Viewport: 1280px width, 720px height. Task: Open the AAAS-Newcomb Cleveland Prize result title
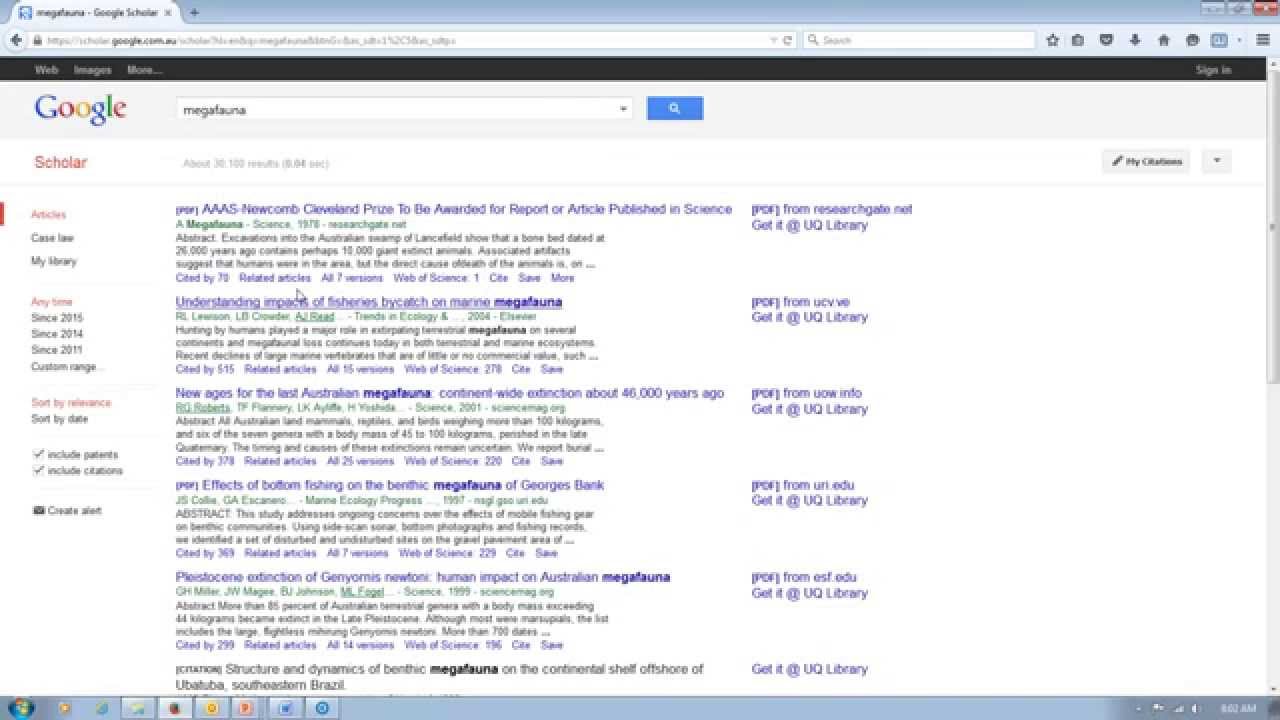(x=467, y=209)
